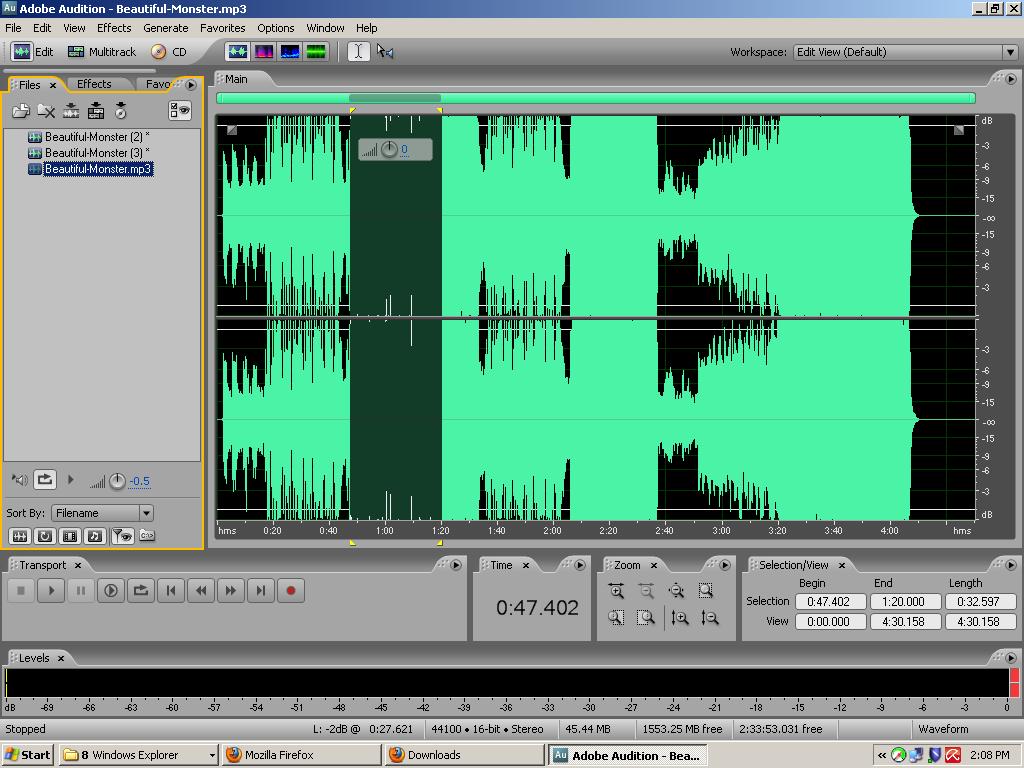The width and height of the screenshot is (1024, 768).
Task: Click Selection Begin field 0:47.402
Action: pos(830,601)
